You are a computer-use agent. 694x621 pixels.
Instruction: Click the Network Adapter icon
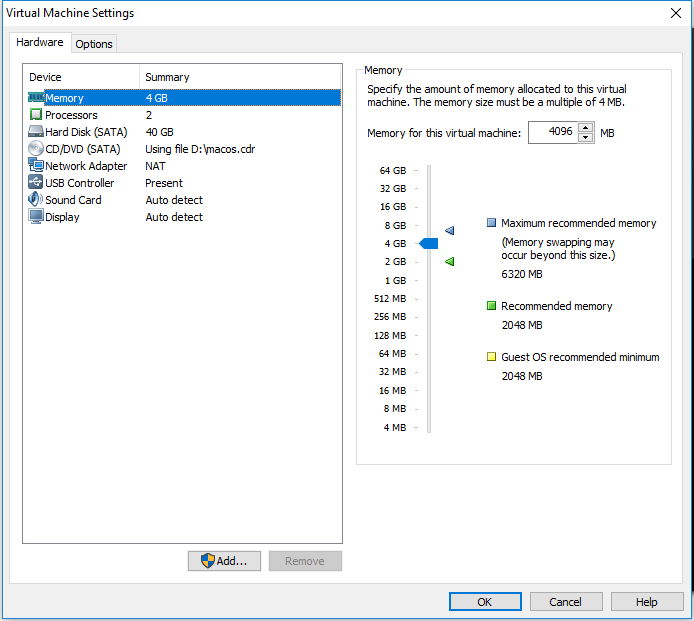pyautogui.click(x=36, y=165)
